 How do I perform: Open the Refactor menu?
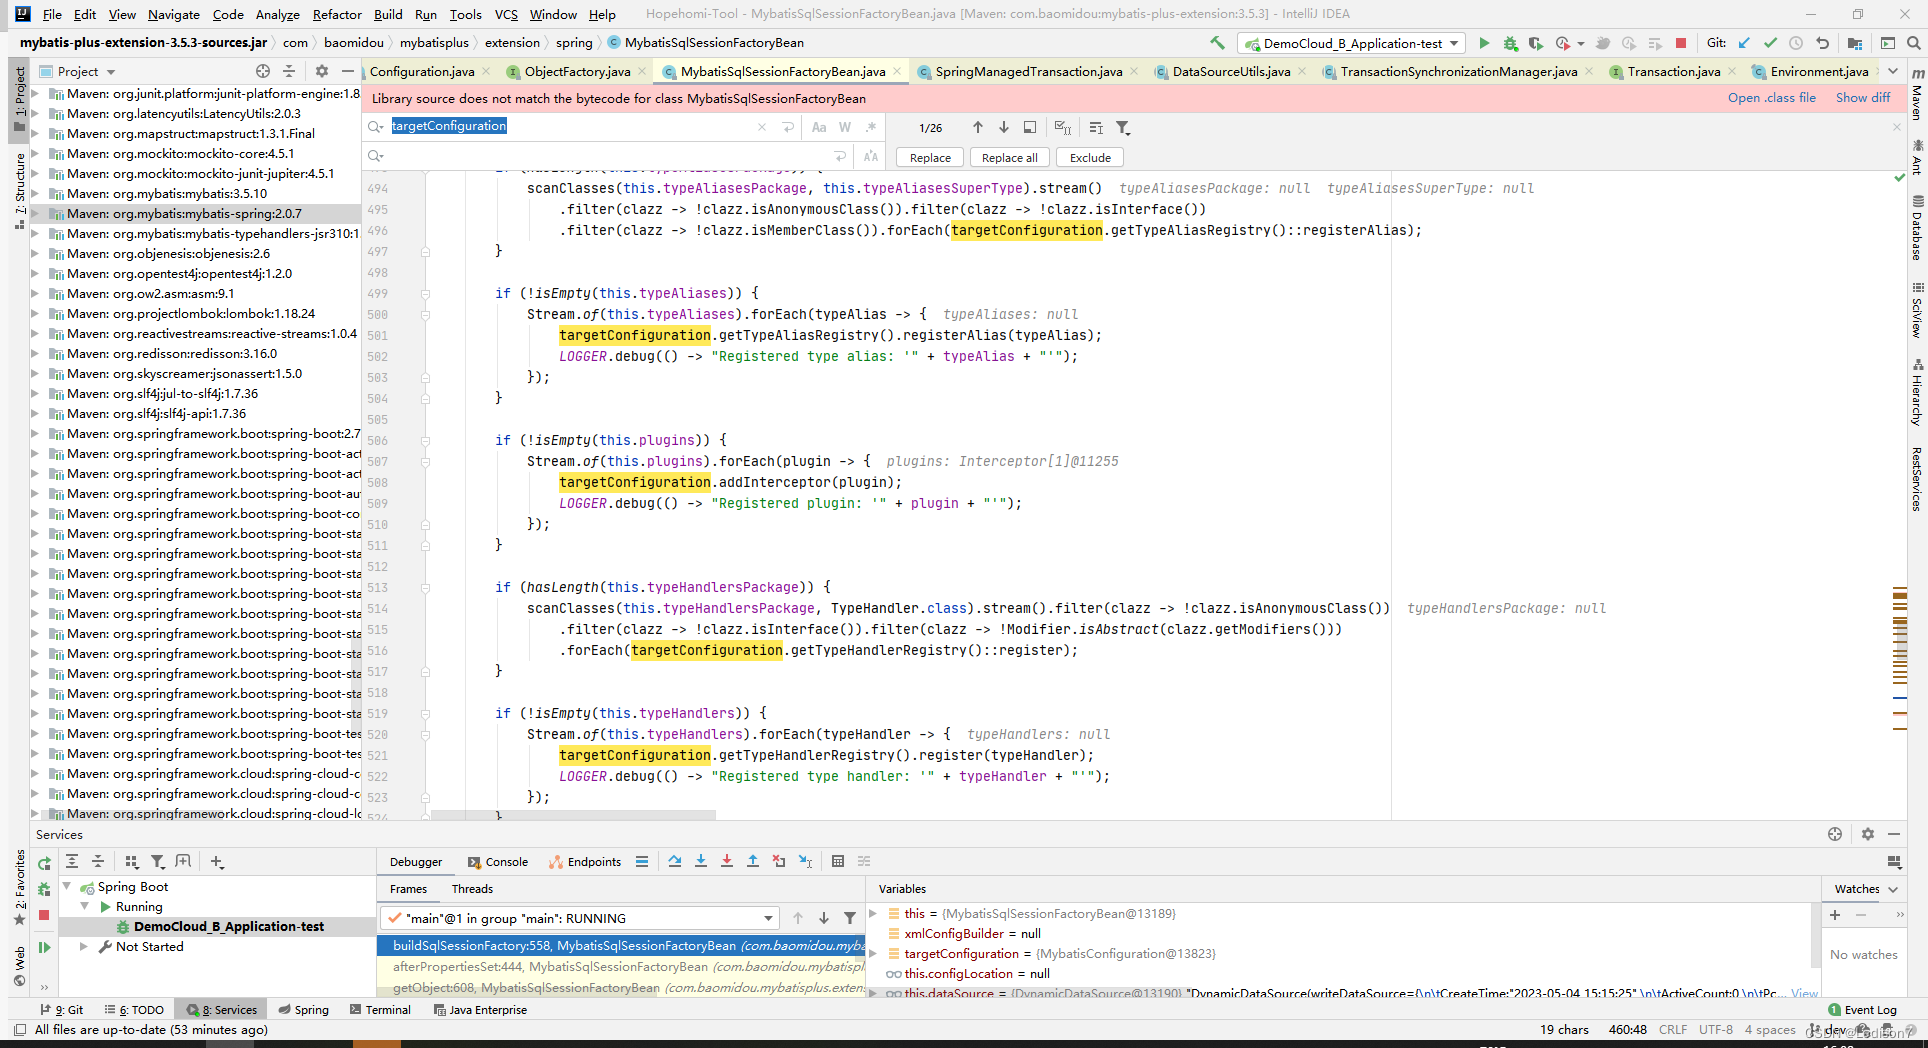pos(337,14)
